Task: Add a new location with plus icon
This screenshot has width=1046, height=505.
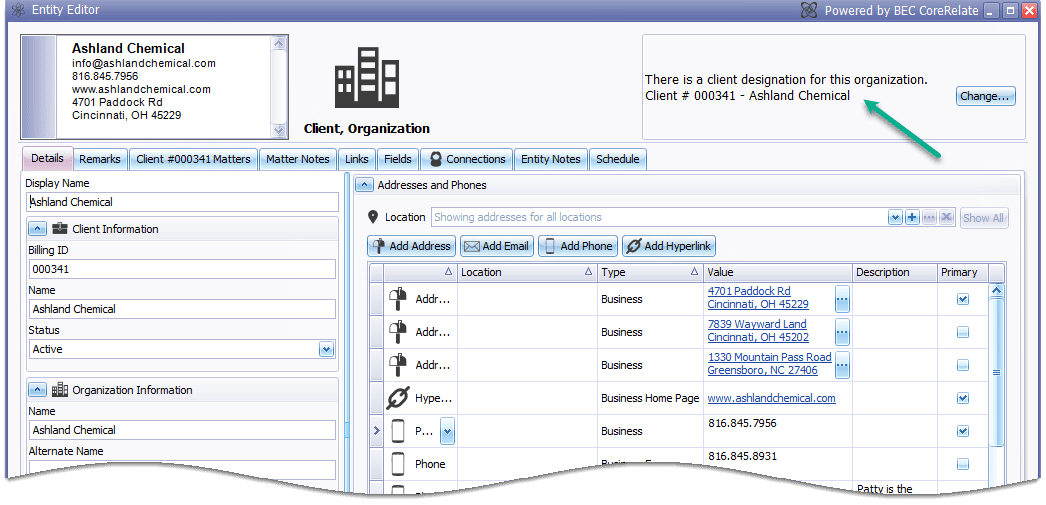Action: (x=912, y=217)
